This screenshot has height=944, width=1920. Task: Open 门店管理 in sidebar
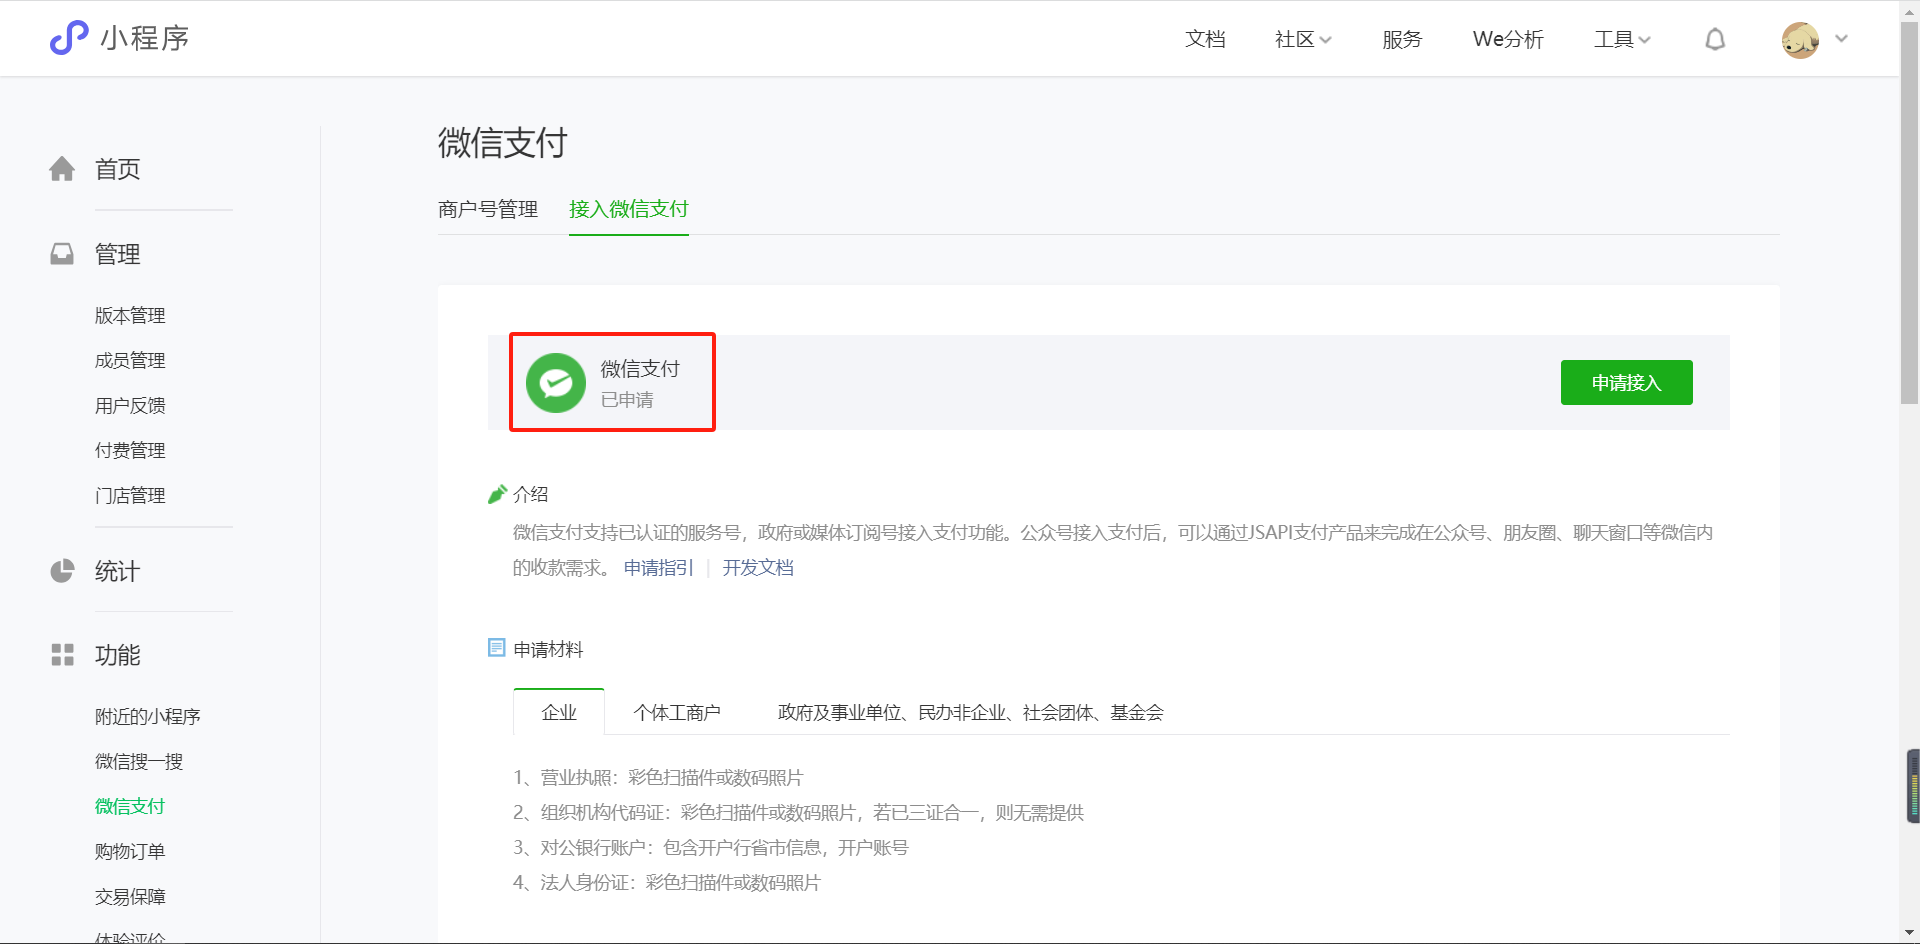[130, 495]
